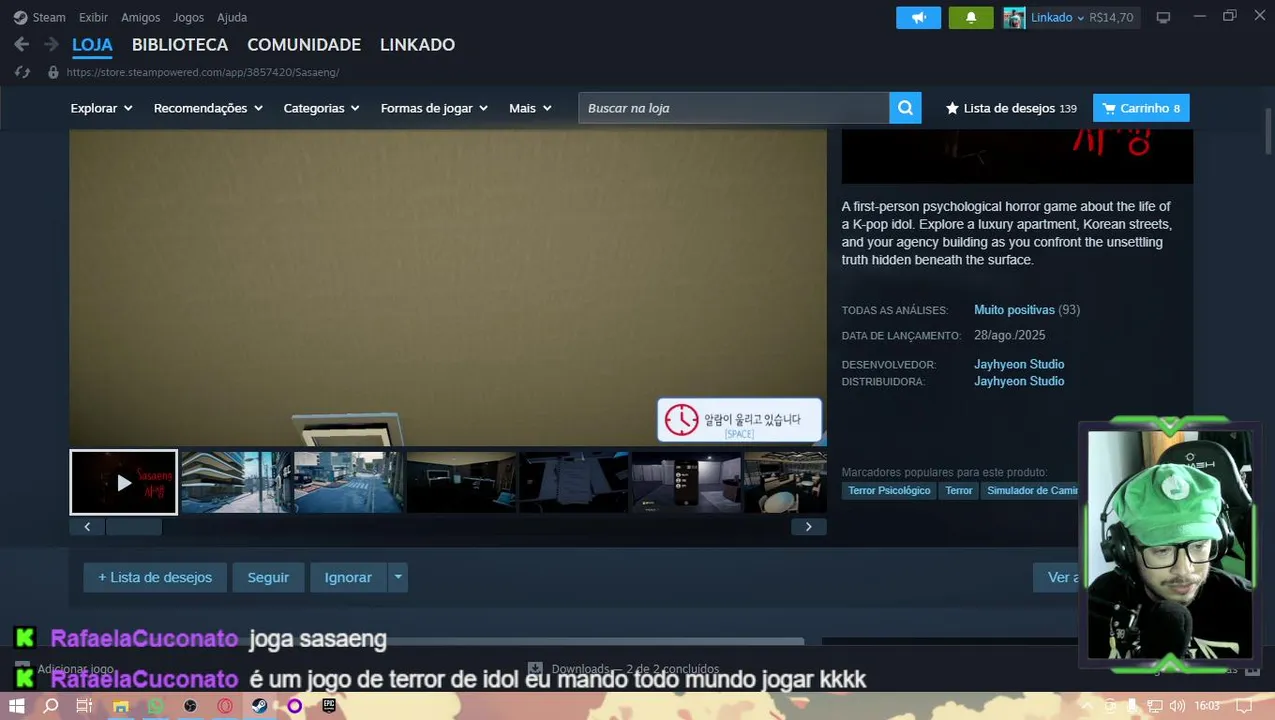
Task: Click the Buscar na loja field
Action: 734,108
